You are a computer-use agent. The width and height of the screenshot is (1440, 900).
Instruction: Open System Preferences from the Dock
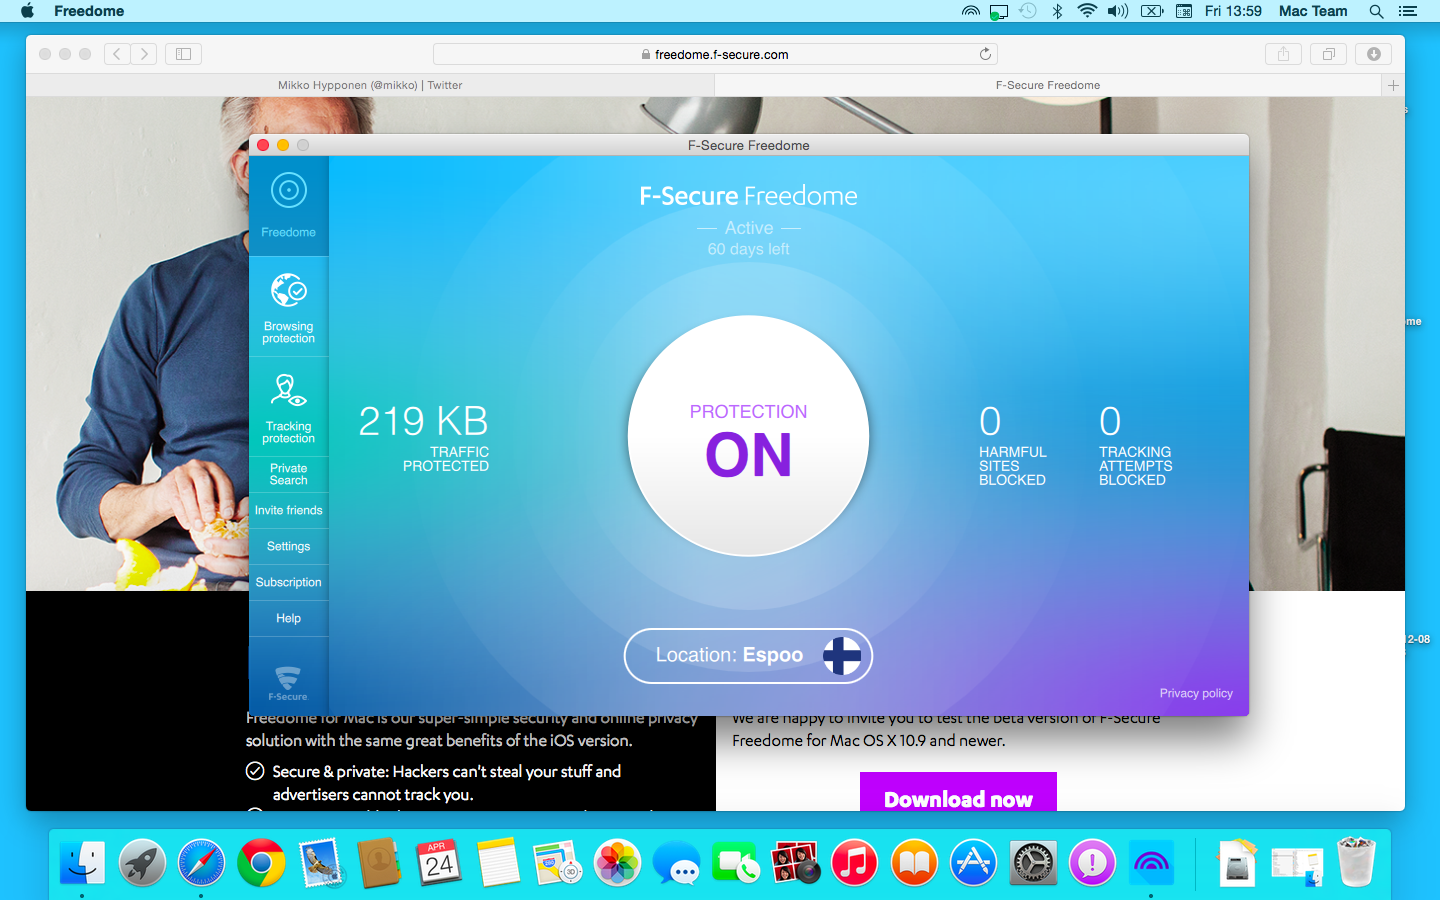(x=1033, y=862)
